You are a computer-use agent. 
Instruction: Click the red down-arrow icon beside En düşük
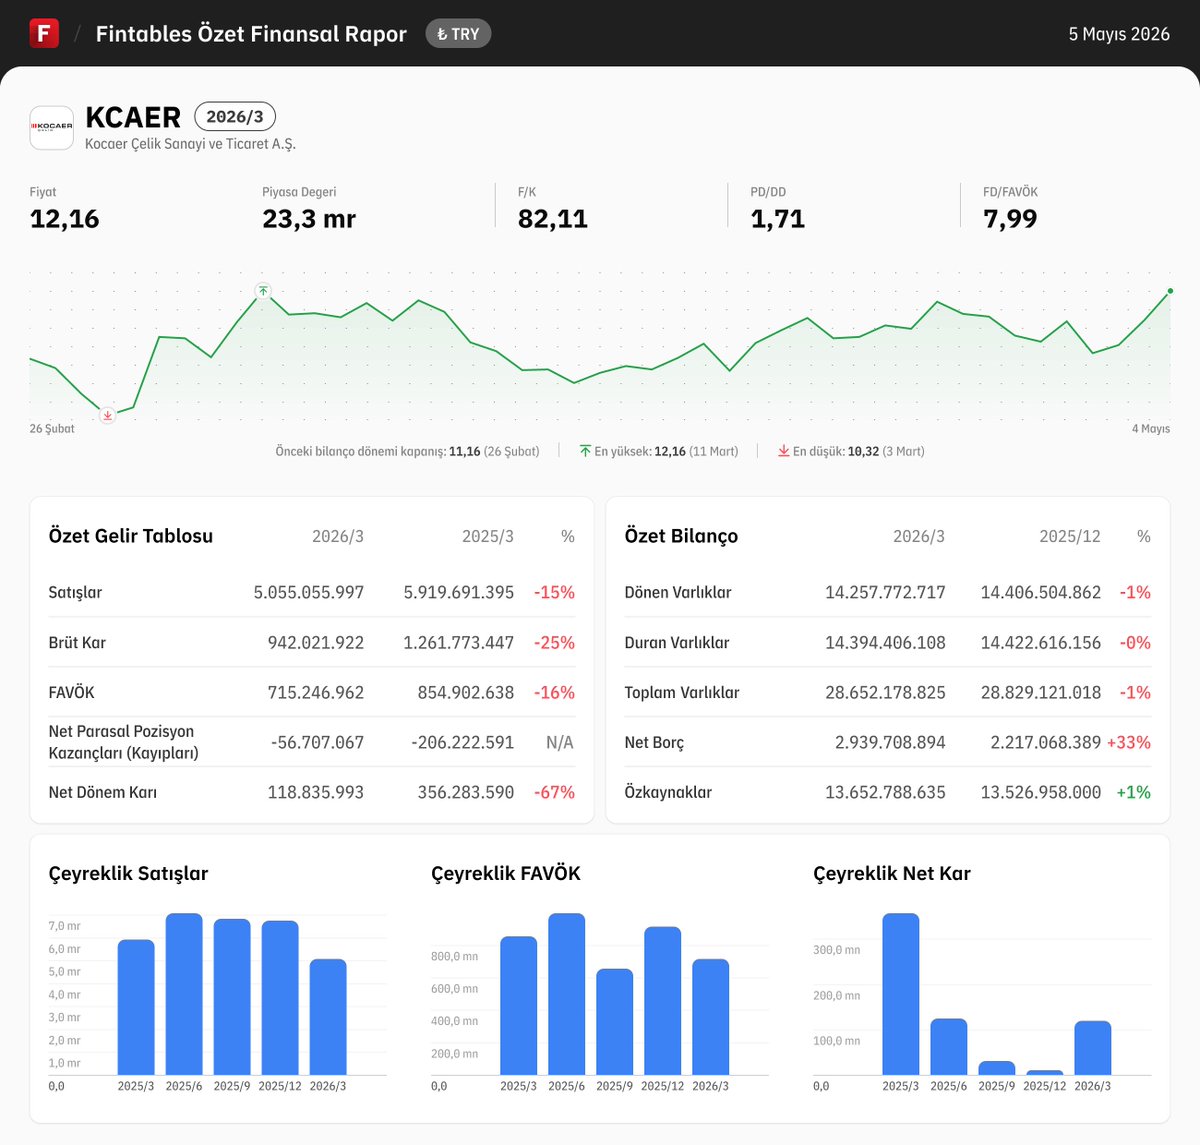point(784,452)
